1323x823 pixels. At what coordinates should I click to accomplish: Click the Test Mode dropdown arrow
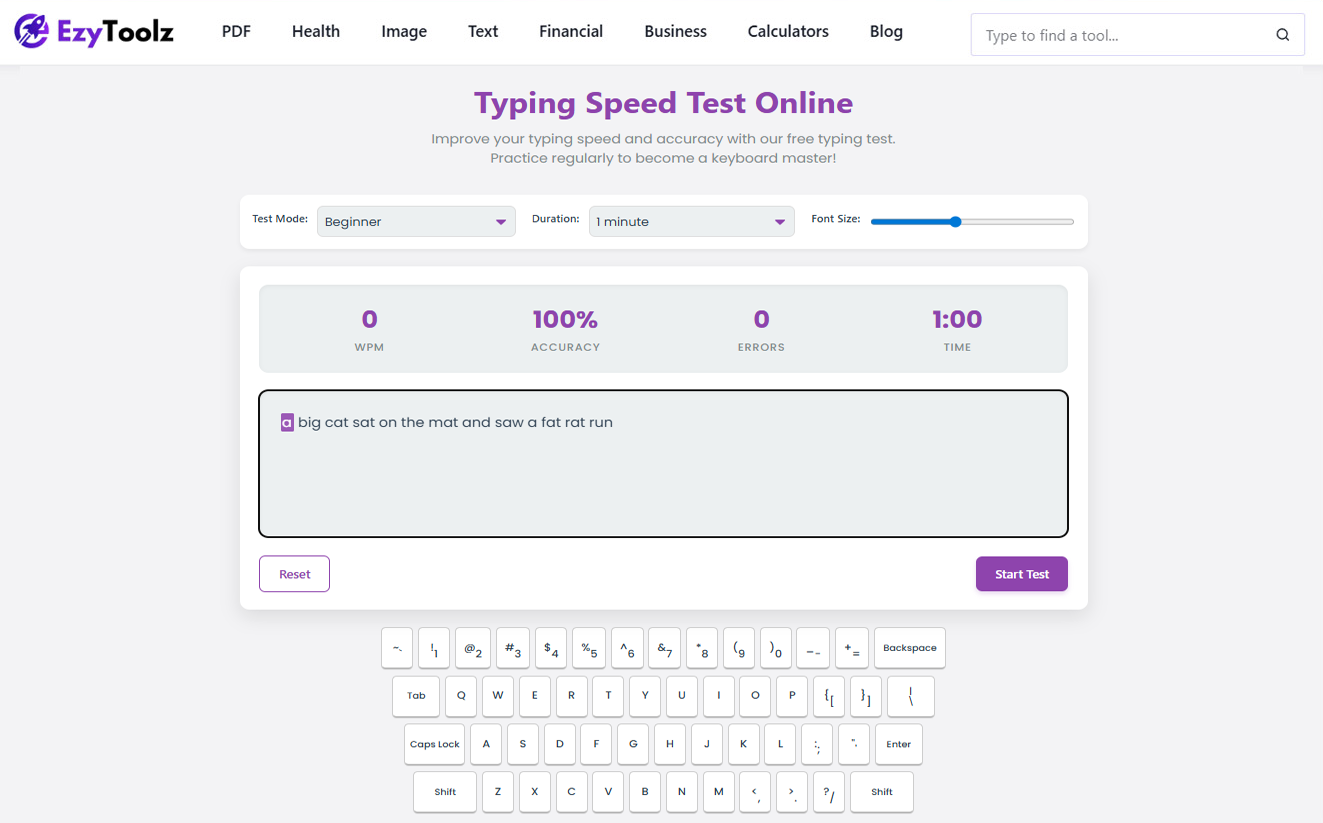pyautogui.click(x=501, y=221)
